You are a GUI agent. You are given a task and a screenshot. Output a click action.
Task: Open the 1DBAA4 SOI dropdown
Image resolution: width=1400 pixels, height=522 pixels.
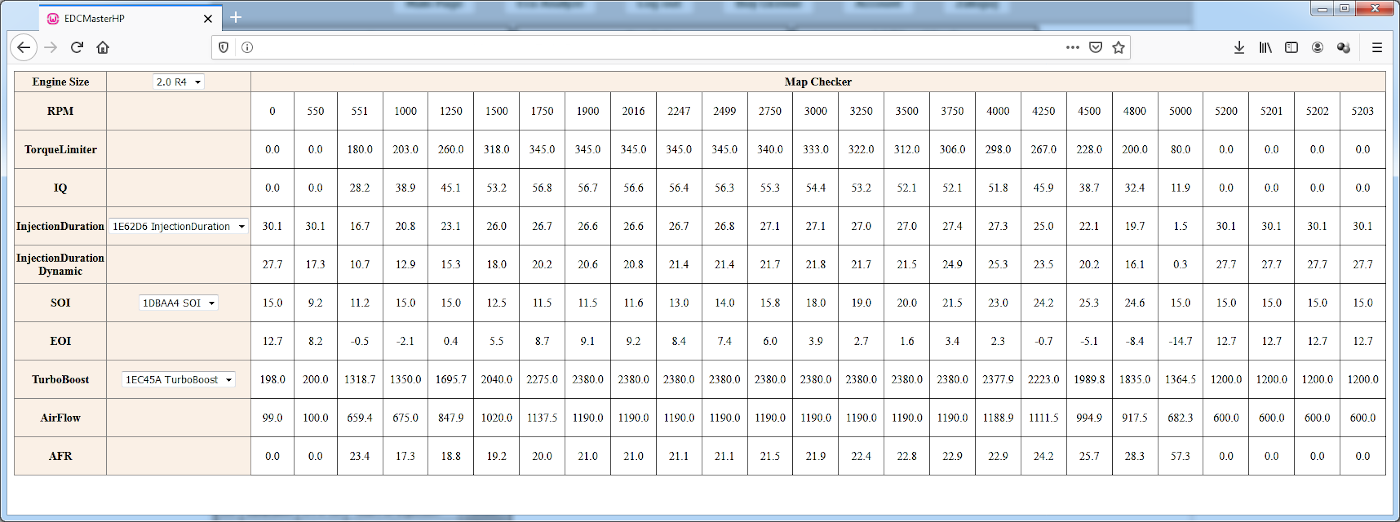[x=179, y=303]
